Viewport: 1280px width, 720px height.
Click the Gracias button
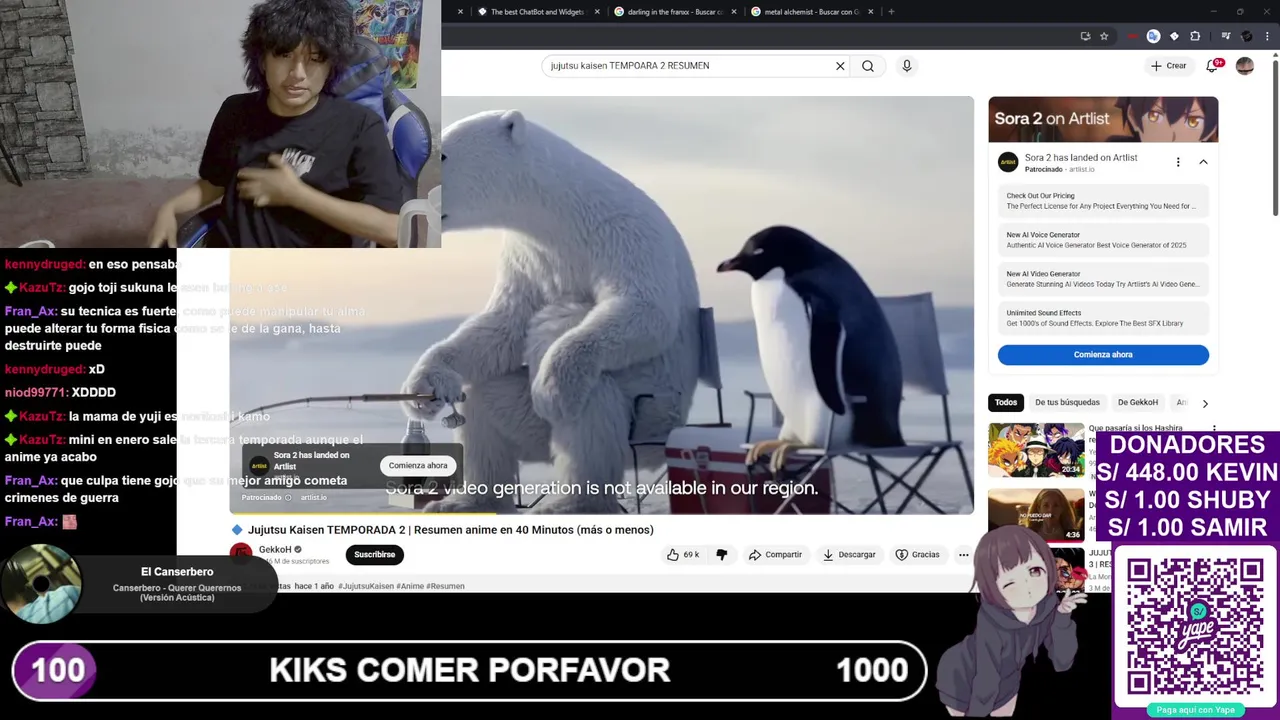(917, 555)
